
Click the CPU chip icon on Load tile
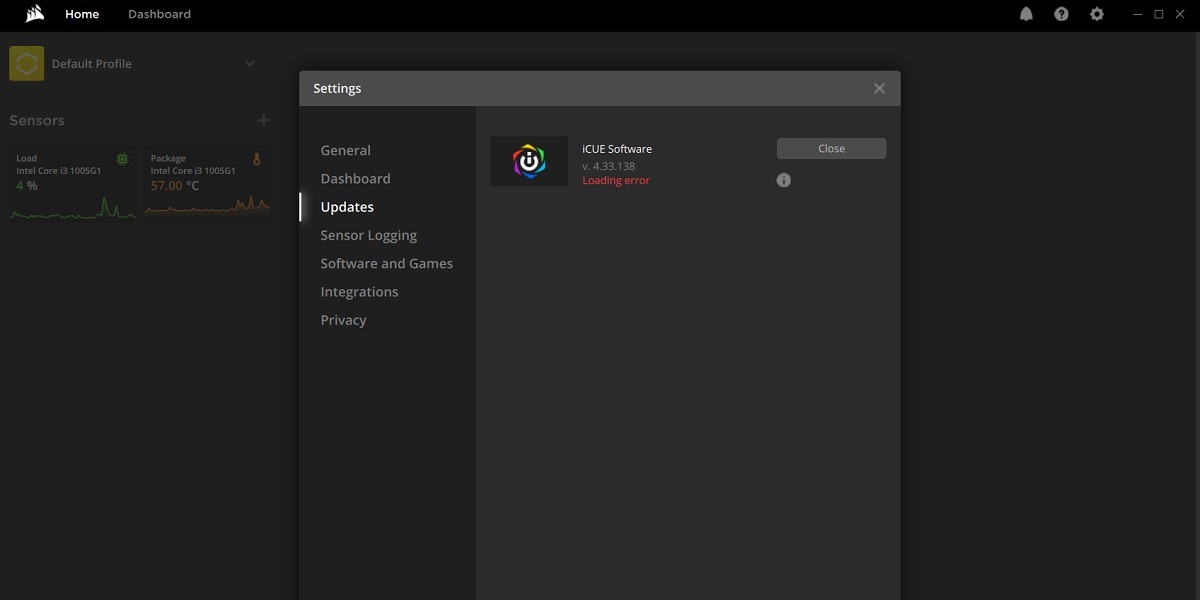pyautogui.click(x=122, y=159)
